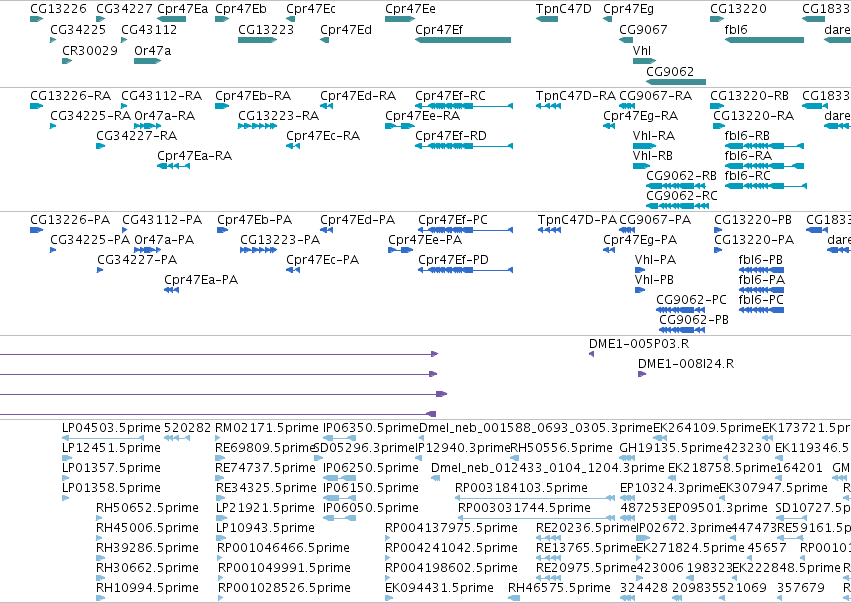Select the Or47a-PA protein label
851x603 pixels.
pos(164,240)
